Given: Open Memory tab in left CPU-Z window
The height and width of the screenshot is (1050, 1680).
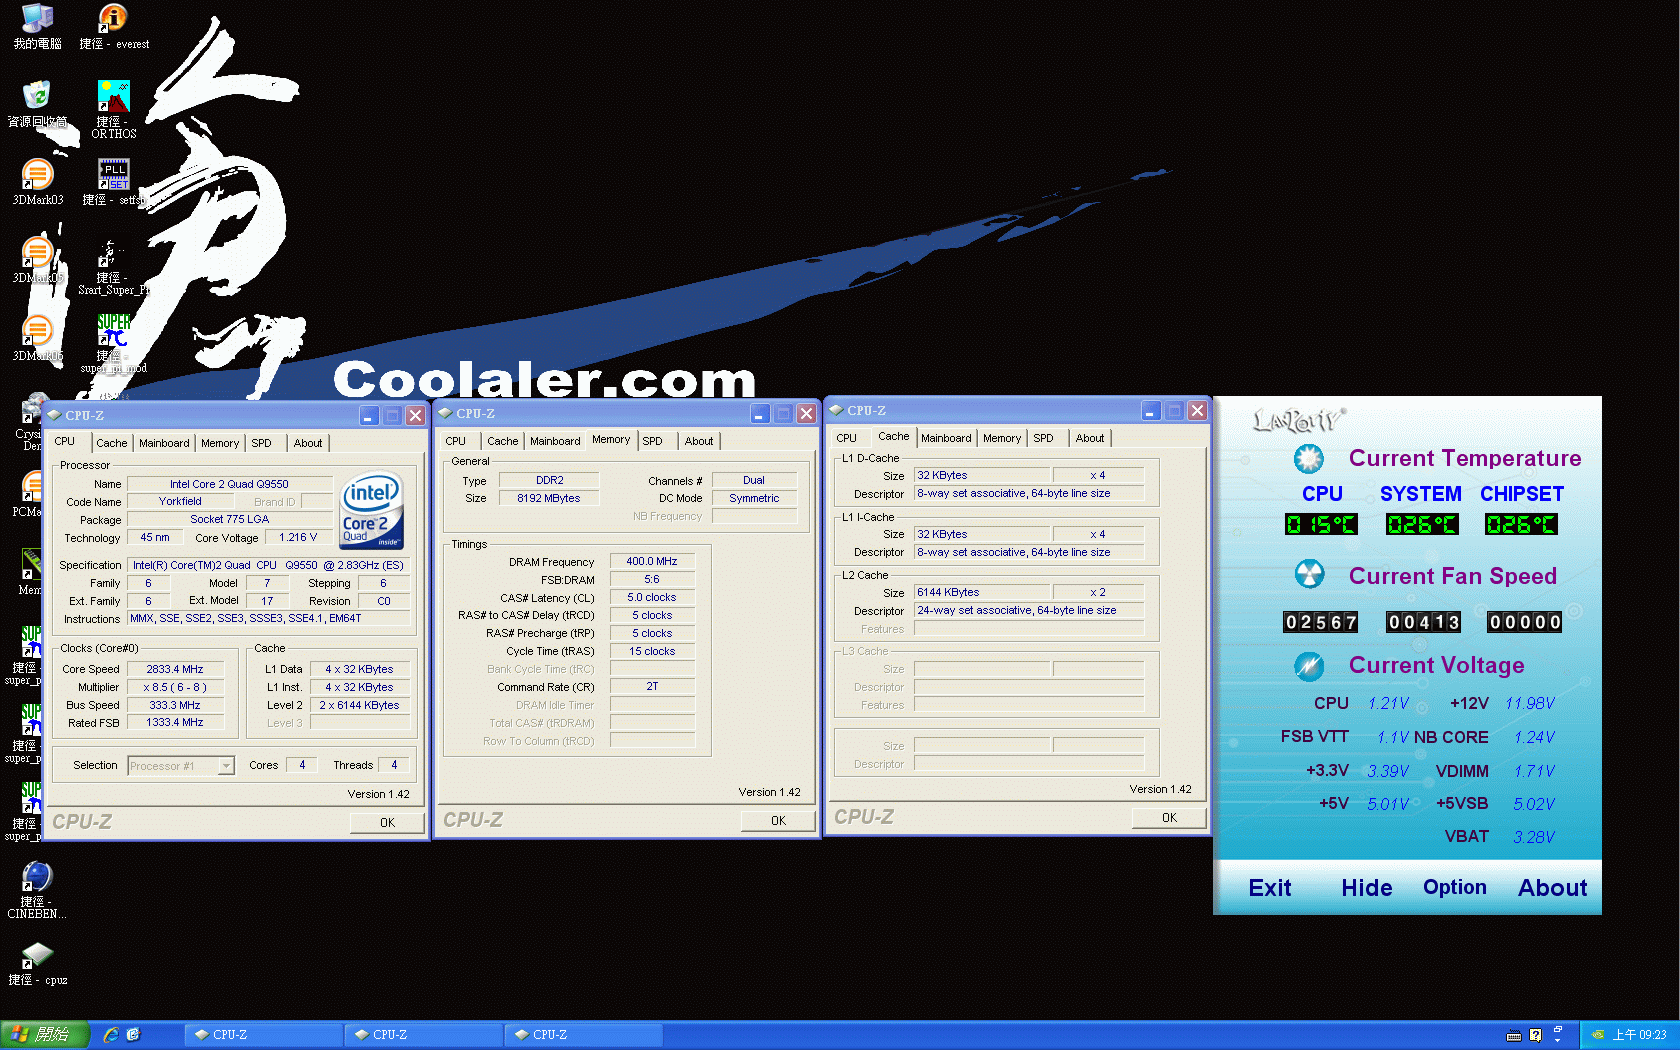Looking at the screenshot, I should pos(220,443).
